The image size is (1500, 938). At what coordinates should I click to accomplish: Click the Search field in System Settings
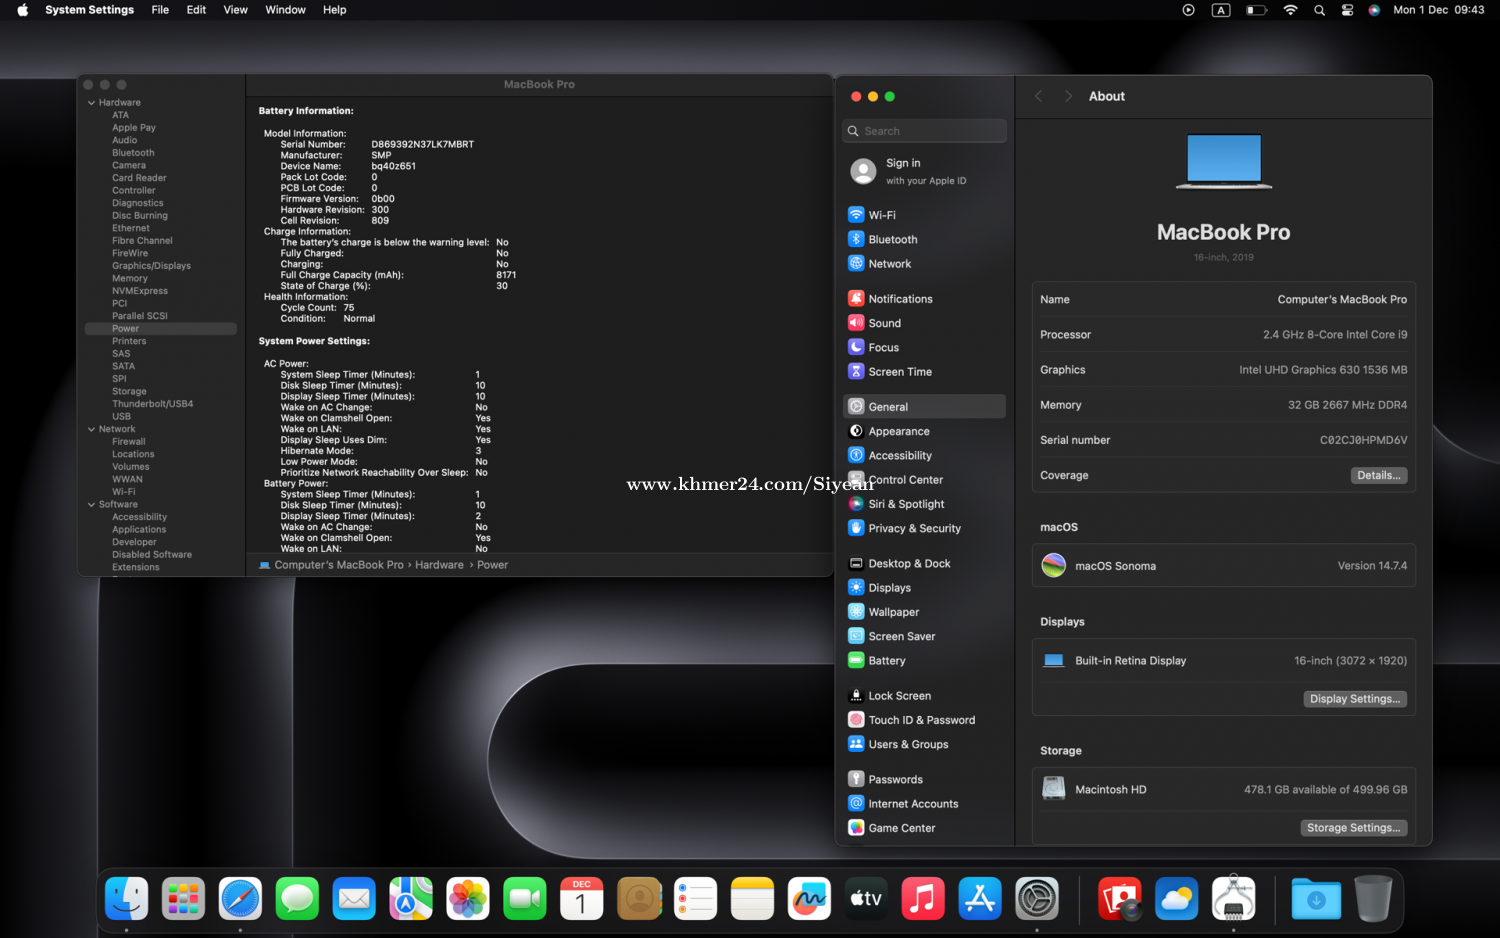925,131
